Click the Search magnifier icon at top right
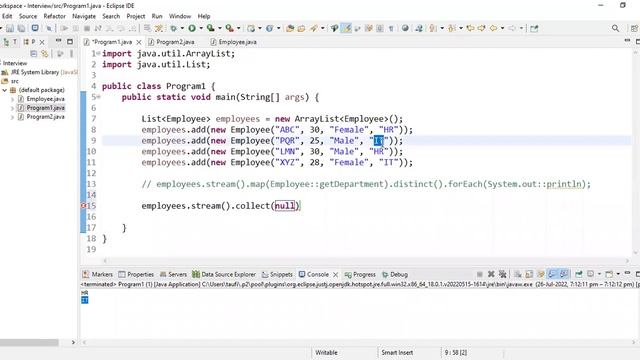The image size is (640, 360). pos(615,28)
